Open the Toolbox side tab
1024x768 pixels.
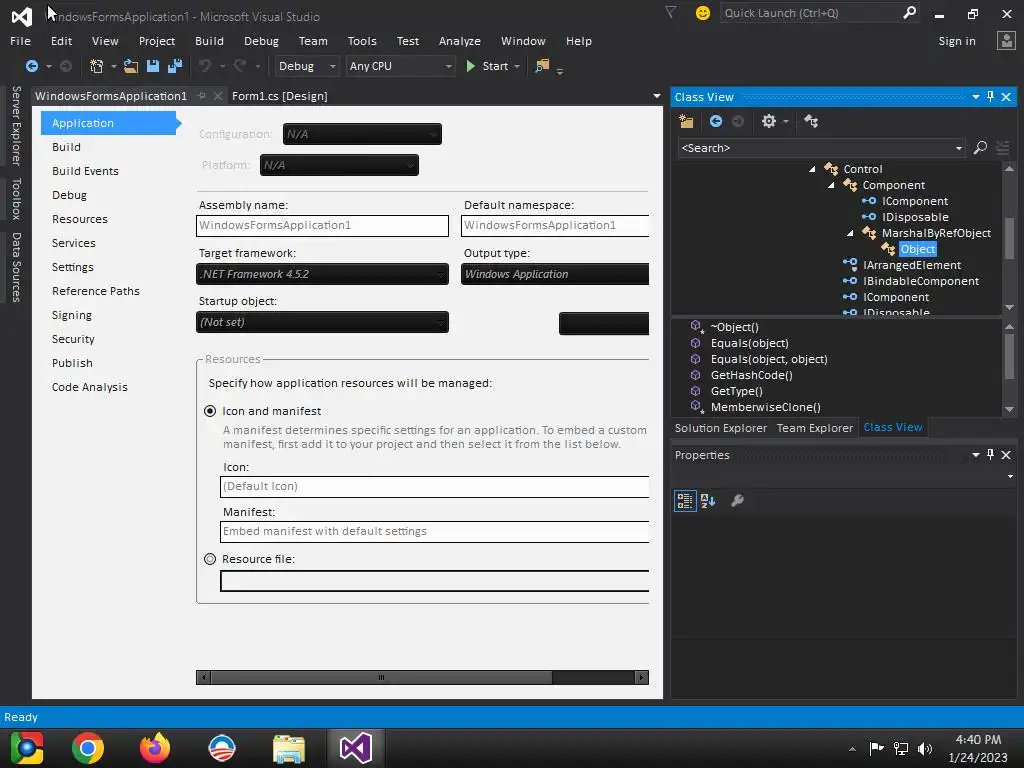tap(16, 199)
